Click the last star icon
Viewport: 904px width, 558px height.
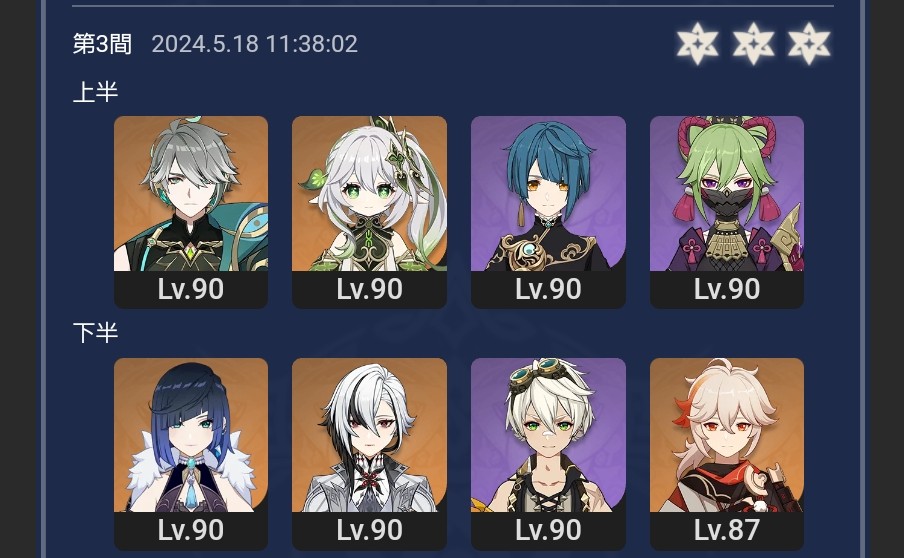809,43
